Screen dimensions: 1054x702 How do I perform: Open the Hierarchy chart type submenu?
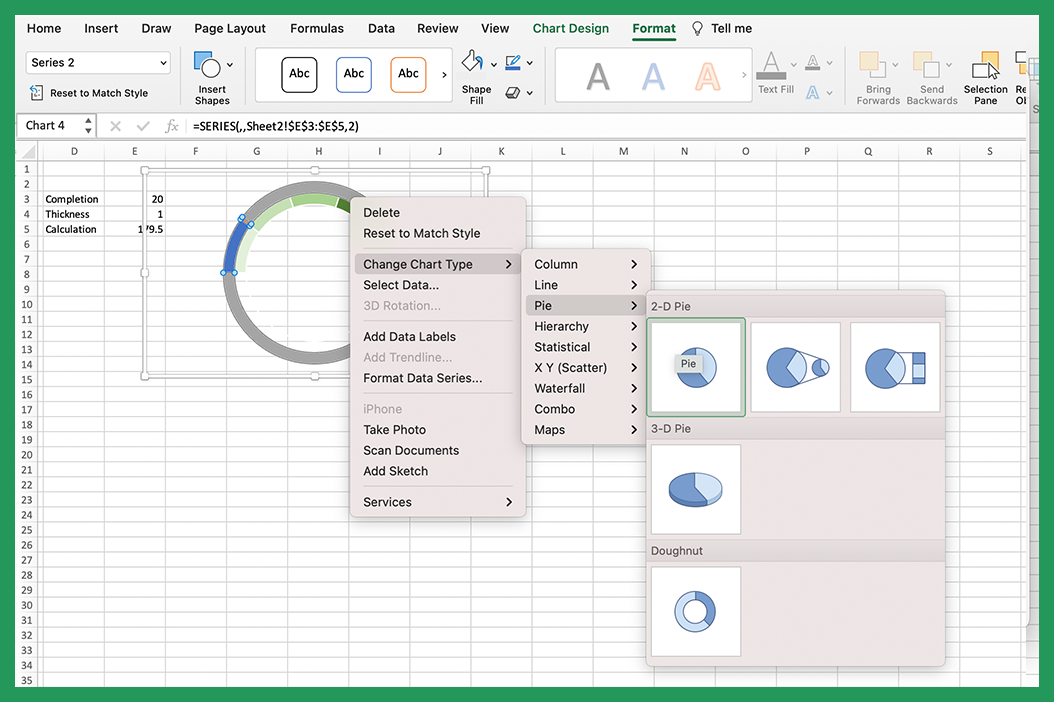(x=584, y=326)
